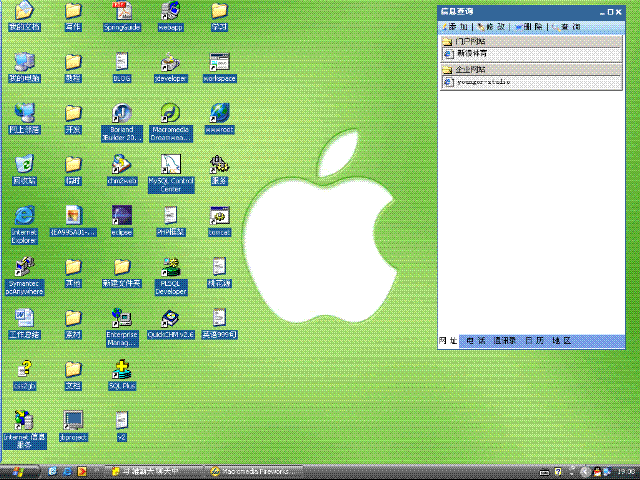
Task: Select the Borland JBuilder shortcut icon
Action: [x=122, y=122]
